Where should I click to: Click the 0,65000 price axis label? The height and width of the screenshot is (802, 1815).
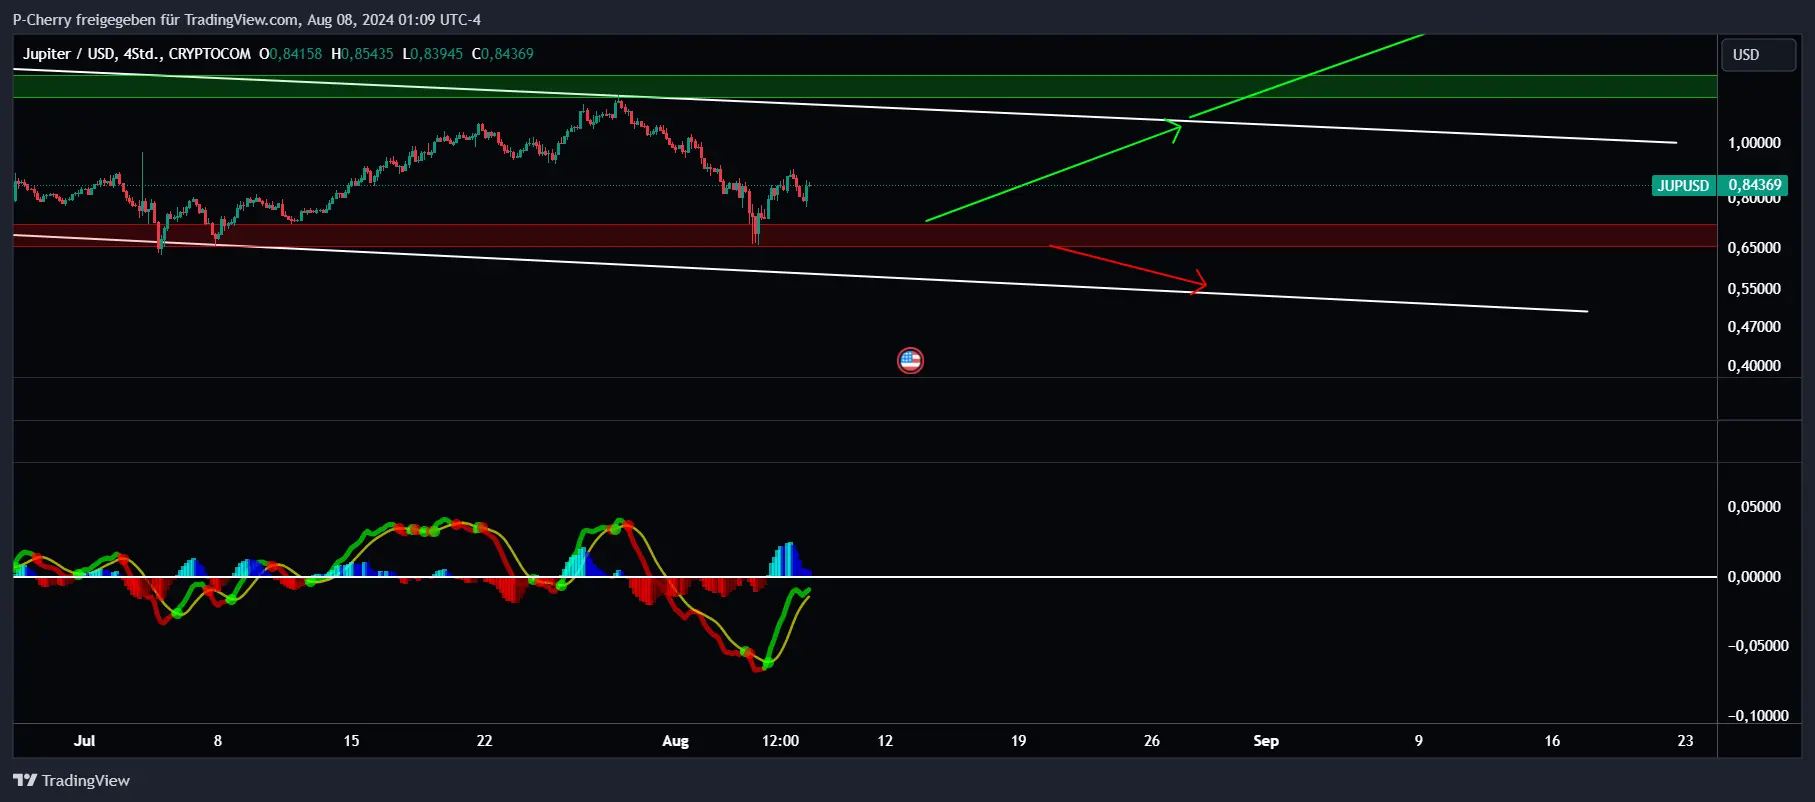click(x=1754, y=248)
